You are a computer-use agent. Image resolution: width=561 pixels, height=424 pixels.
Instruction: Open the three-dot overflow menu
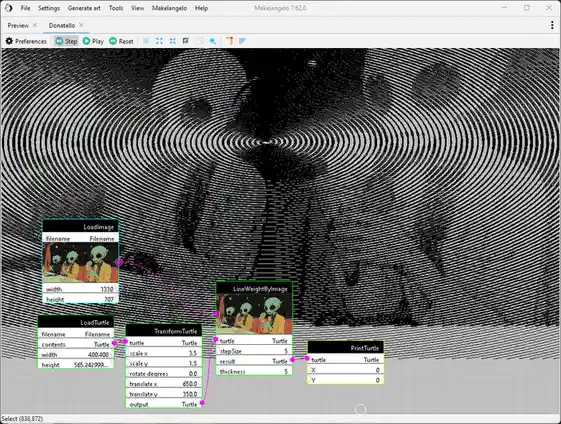coord(552,25)
